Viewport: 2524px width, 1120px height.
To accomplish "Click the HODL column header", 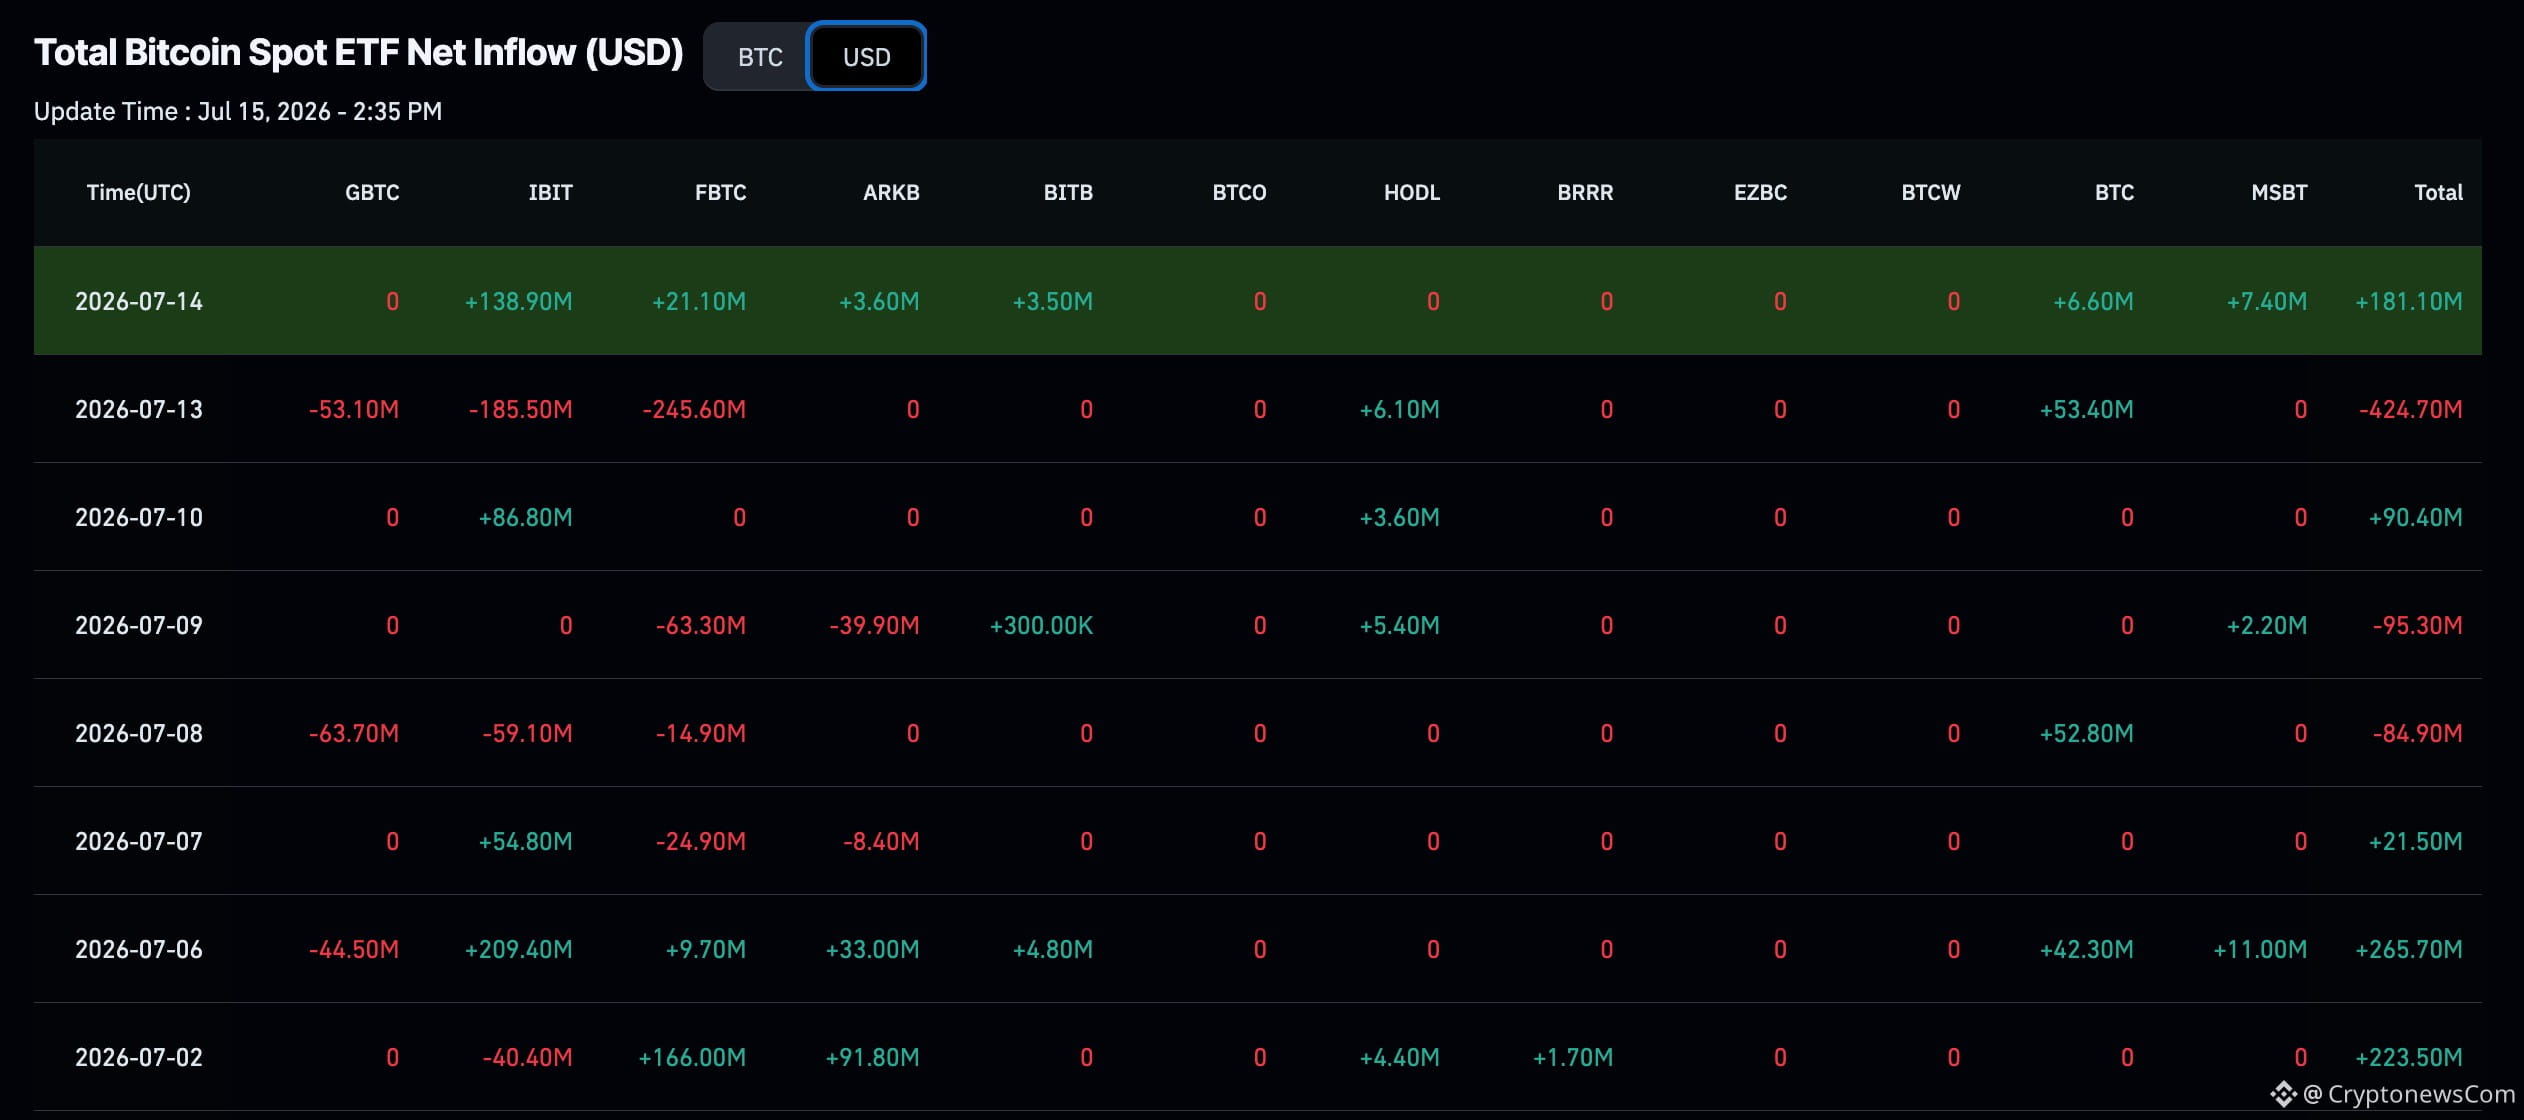I will pyautogui.click(x=1412, y=192).
